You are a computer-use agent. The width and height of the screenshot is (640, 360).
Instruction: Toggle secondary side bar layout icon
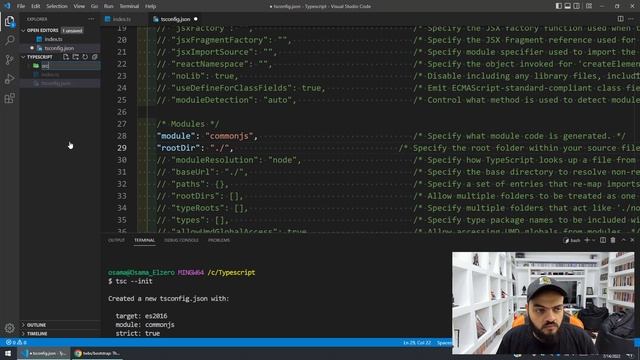click(x=577, y=6)
